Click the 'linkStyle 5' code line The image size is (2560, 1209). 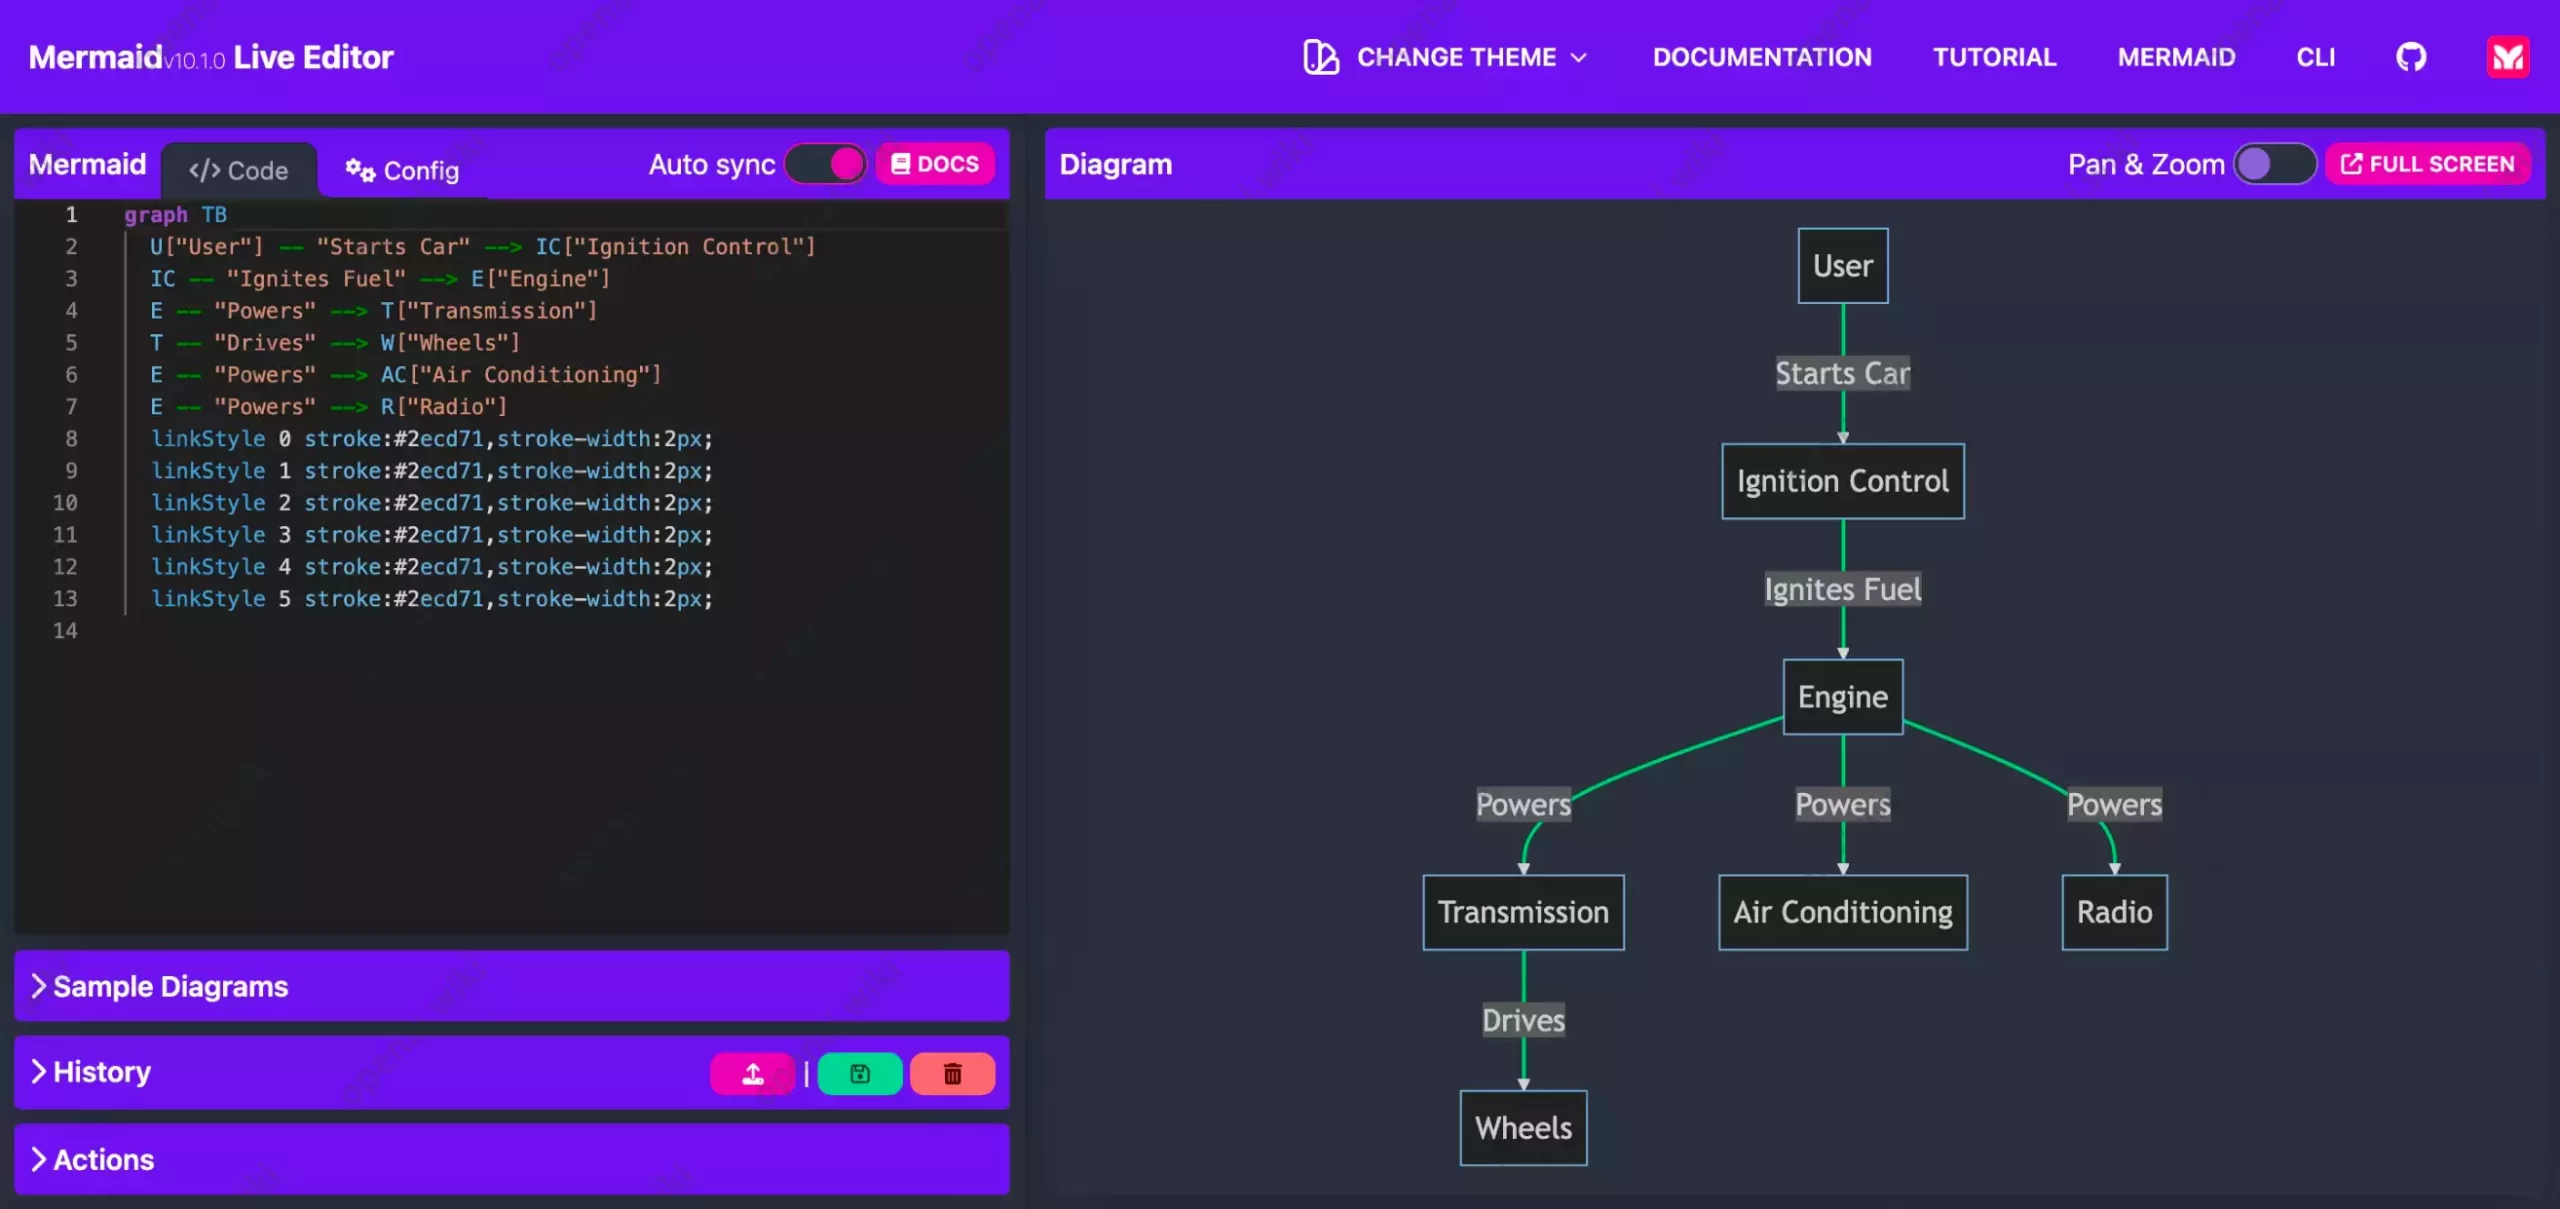(x=432, y=598)
